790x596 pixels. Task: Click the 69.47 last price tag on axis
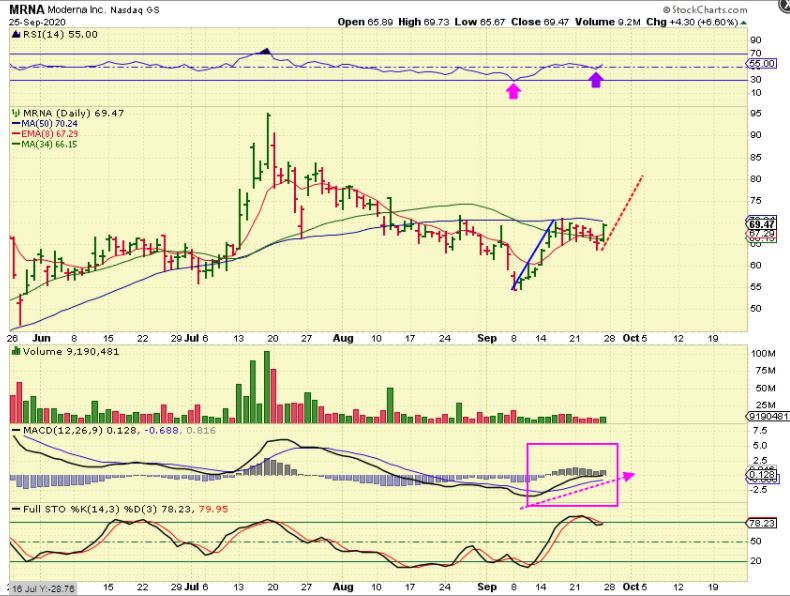[762, 225]
